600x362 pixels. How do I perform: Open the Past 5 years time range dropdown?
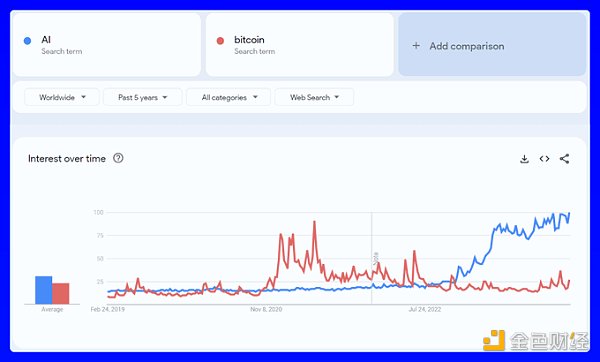[143, 97]
